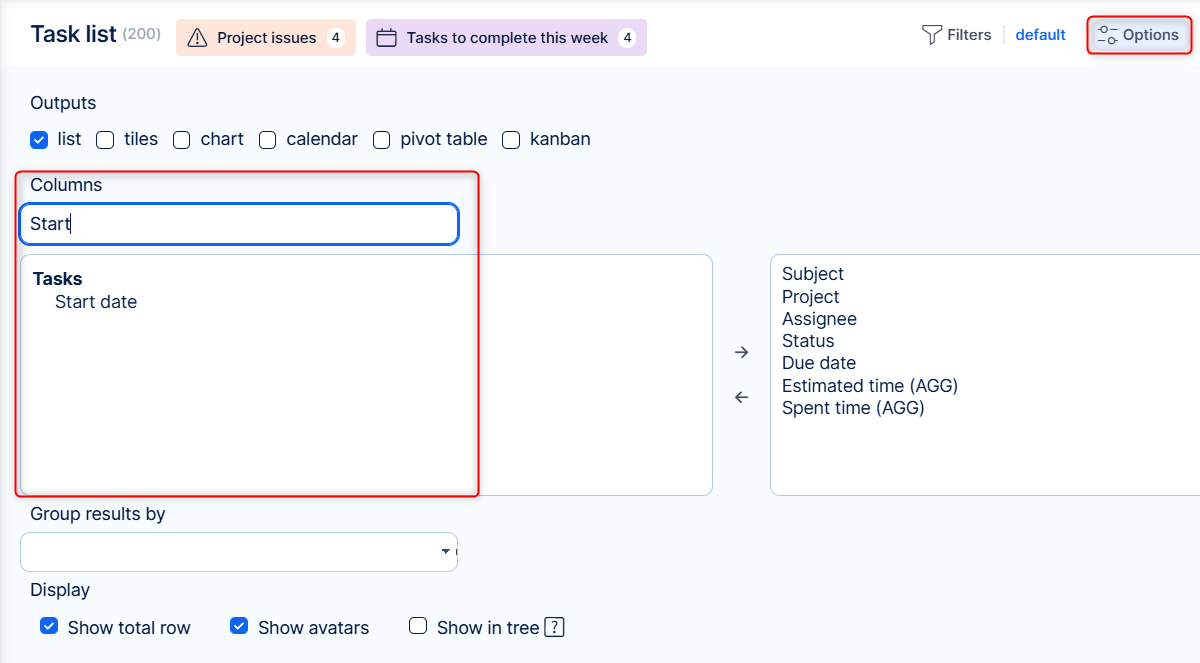Screen dimensions: 1200x663
Task: Click the right arrow to add column
Action: tap(741, 352)
